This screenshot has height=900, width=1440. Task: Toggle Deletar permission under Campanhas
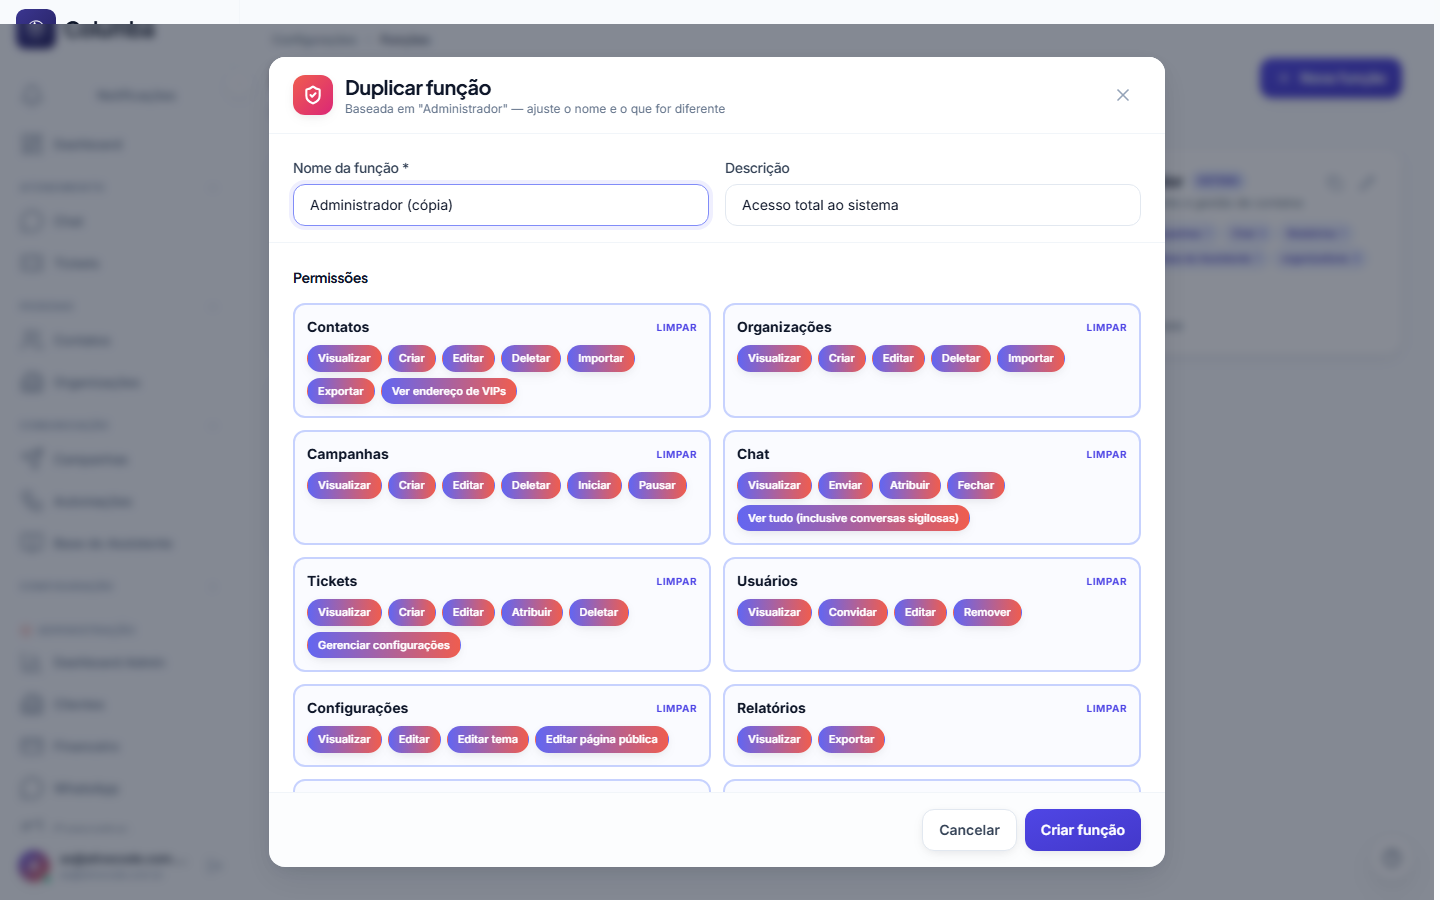click(531, 485)
